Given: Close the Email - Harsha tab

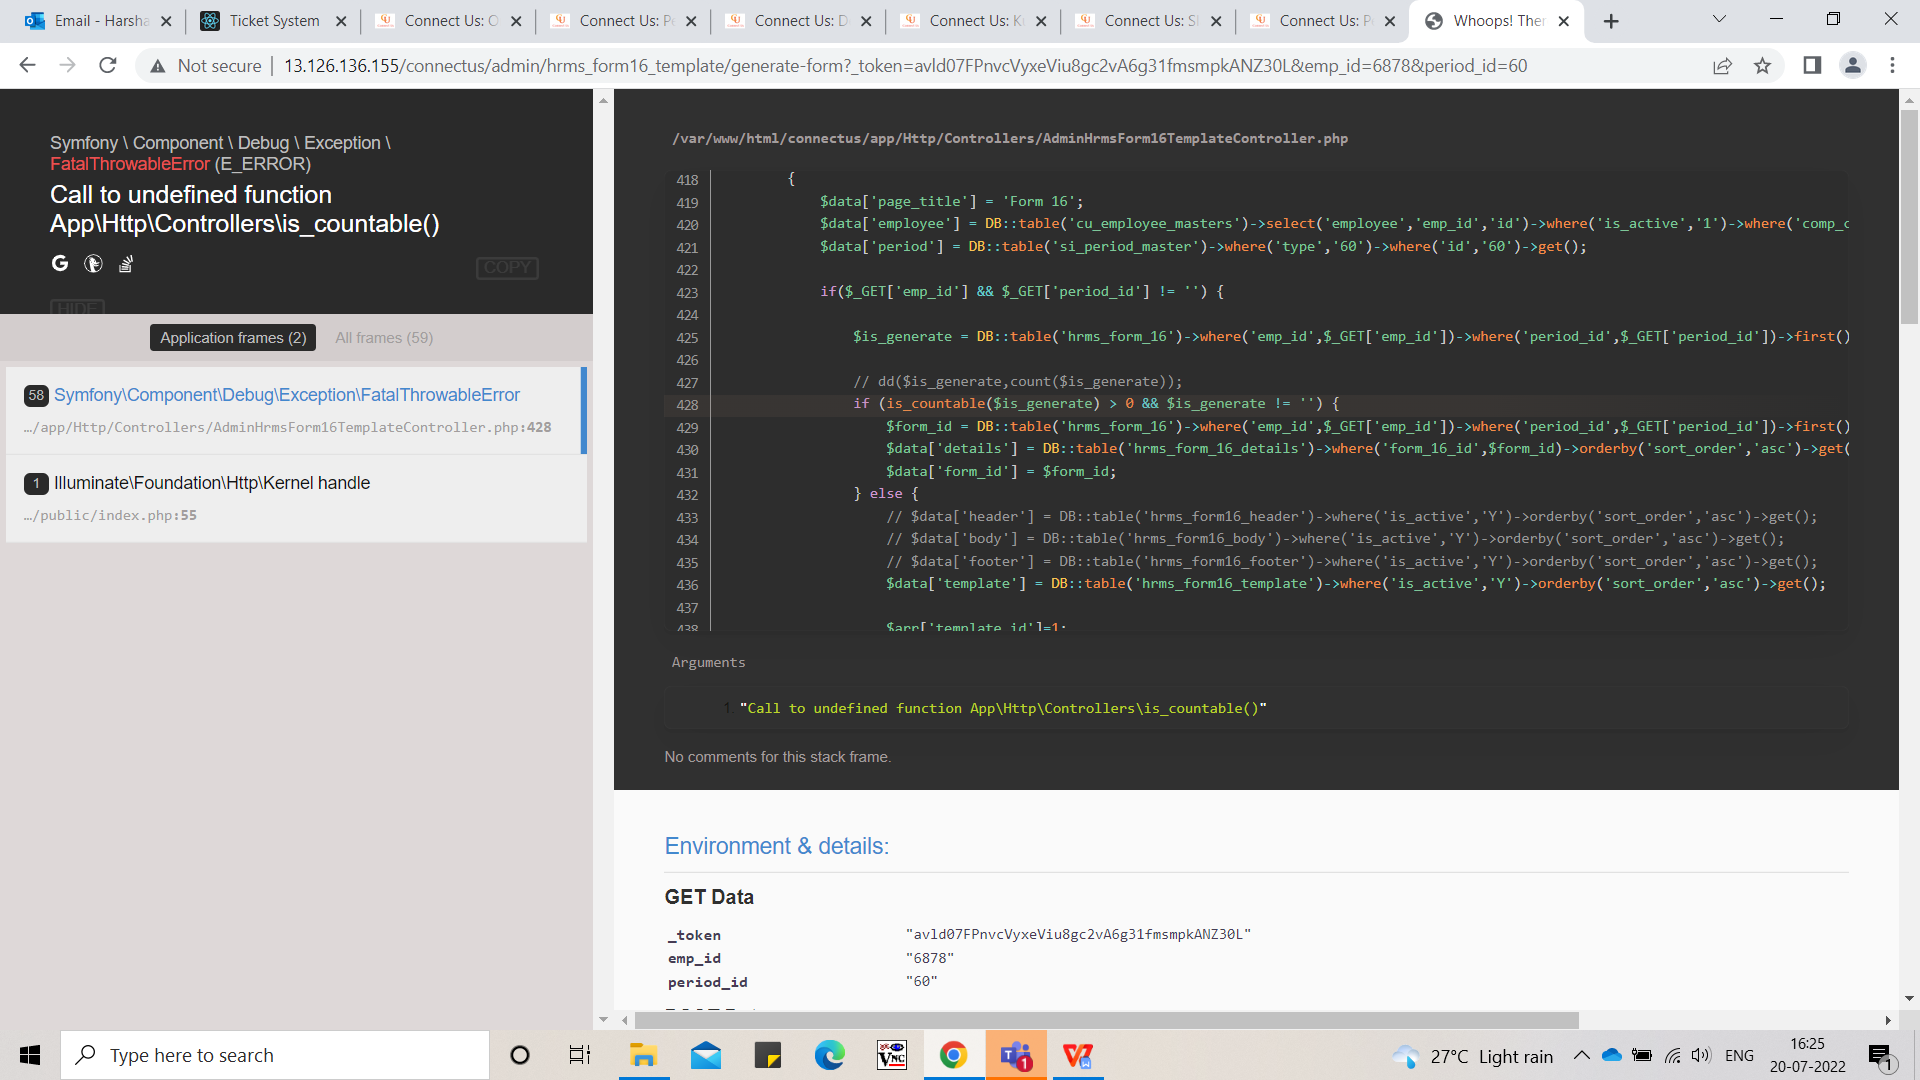Looking at the screenshot, I should pos(166,21).
